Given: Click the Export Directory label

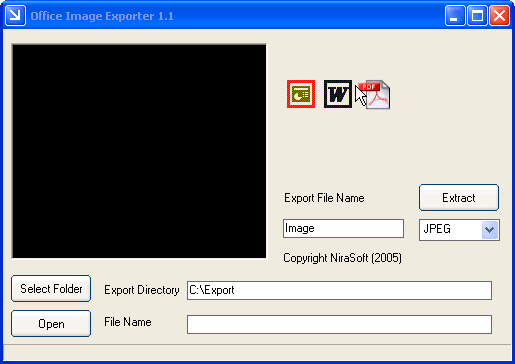Looking at the screenshot, I should pyautogui.click(x=142, y=290).
